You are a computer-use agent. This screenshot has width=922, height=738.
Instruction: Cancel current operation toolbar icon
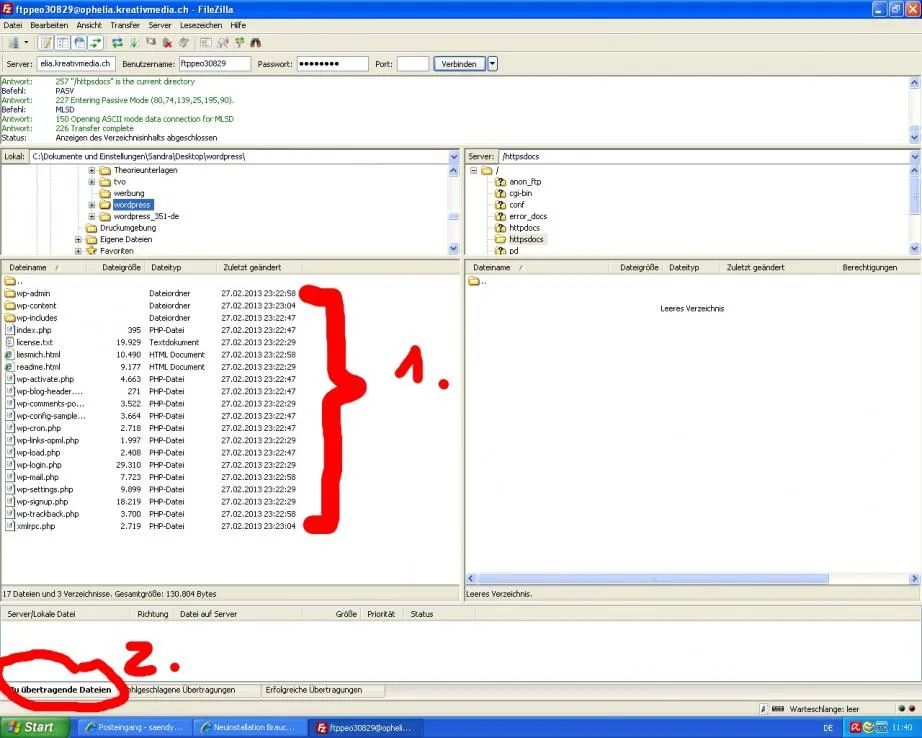151,42
